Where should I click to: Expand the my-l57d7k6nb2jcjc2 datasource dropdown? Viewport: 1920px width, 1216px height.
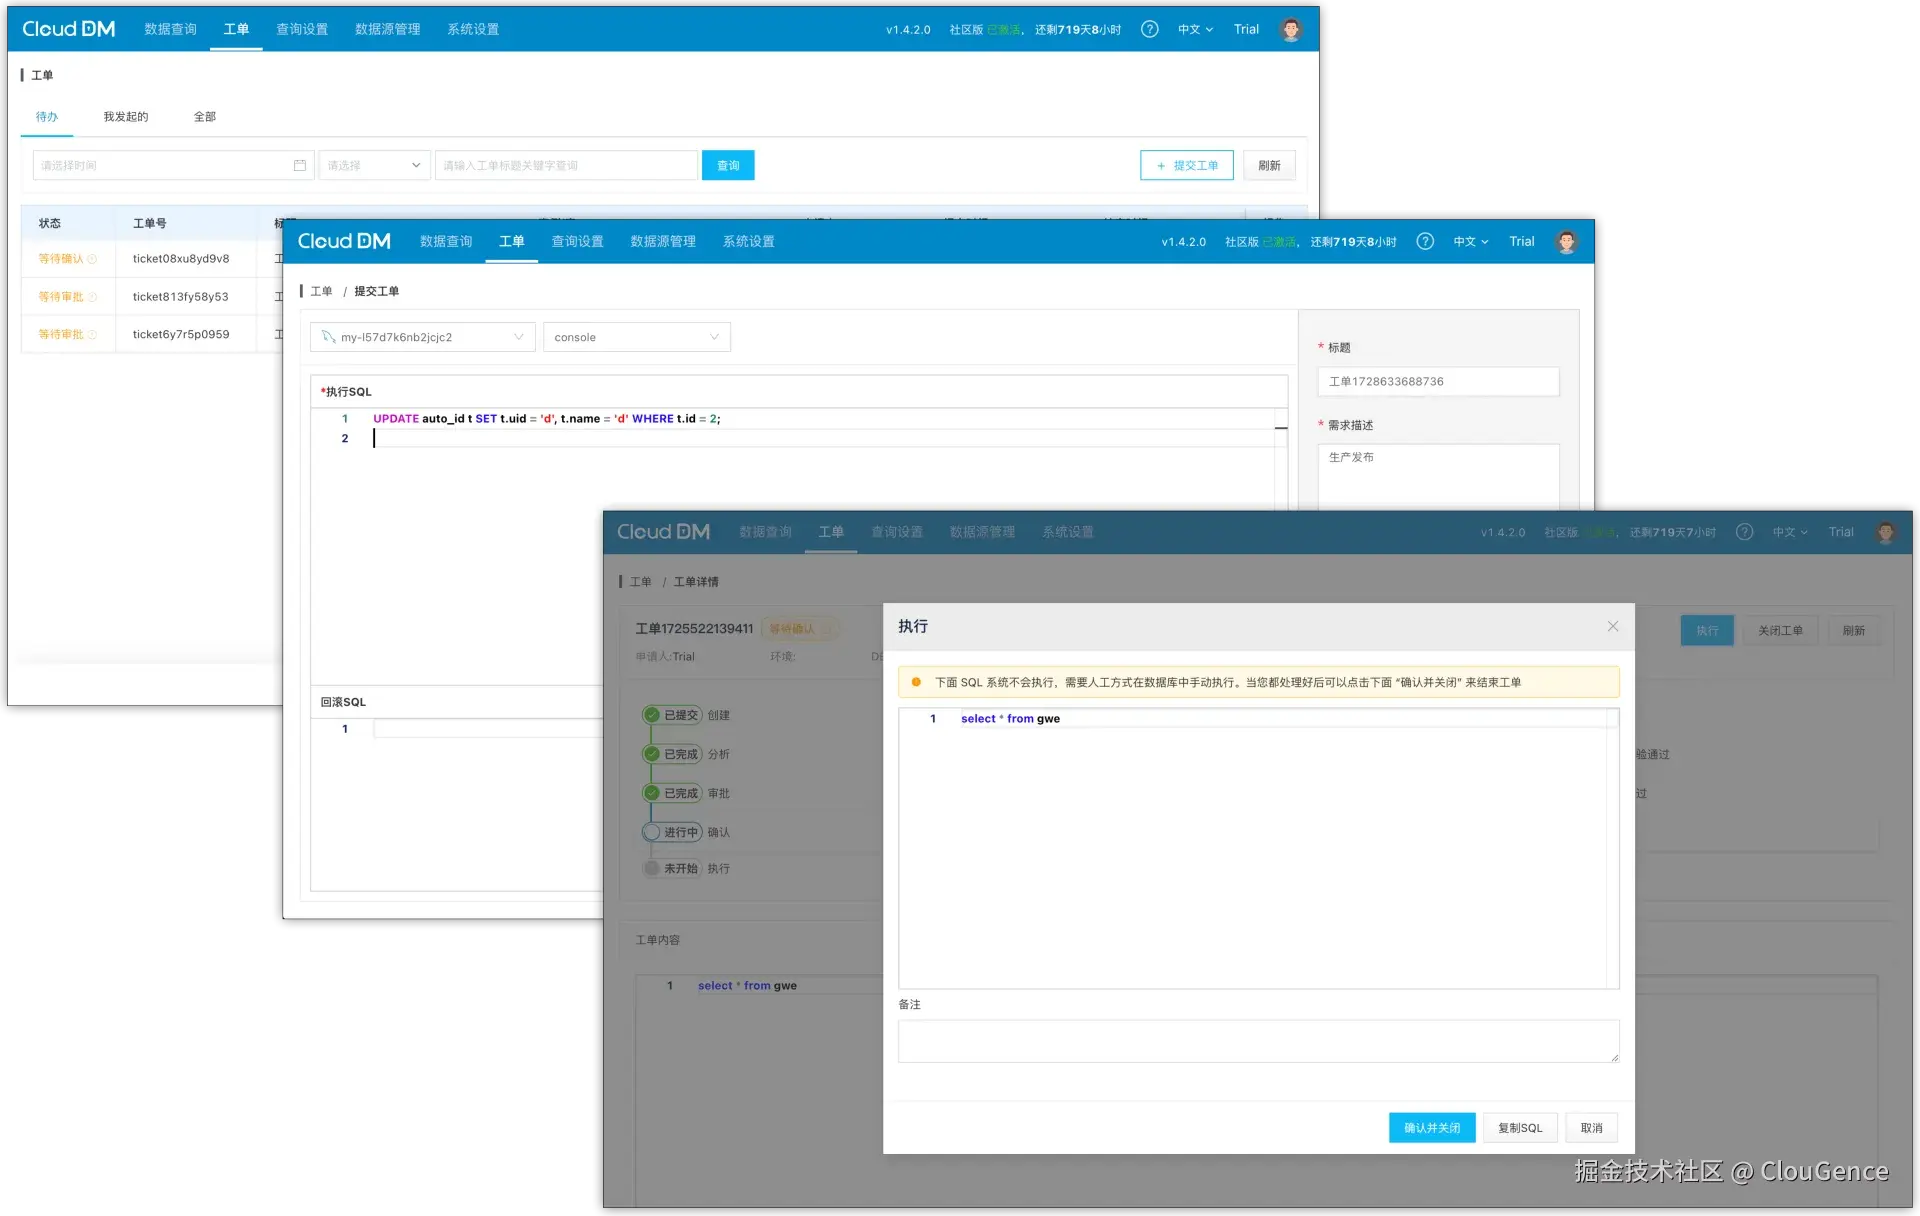coord(422,337)
